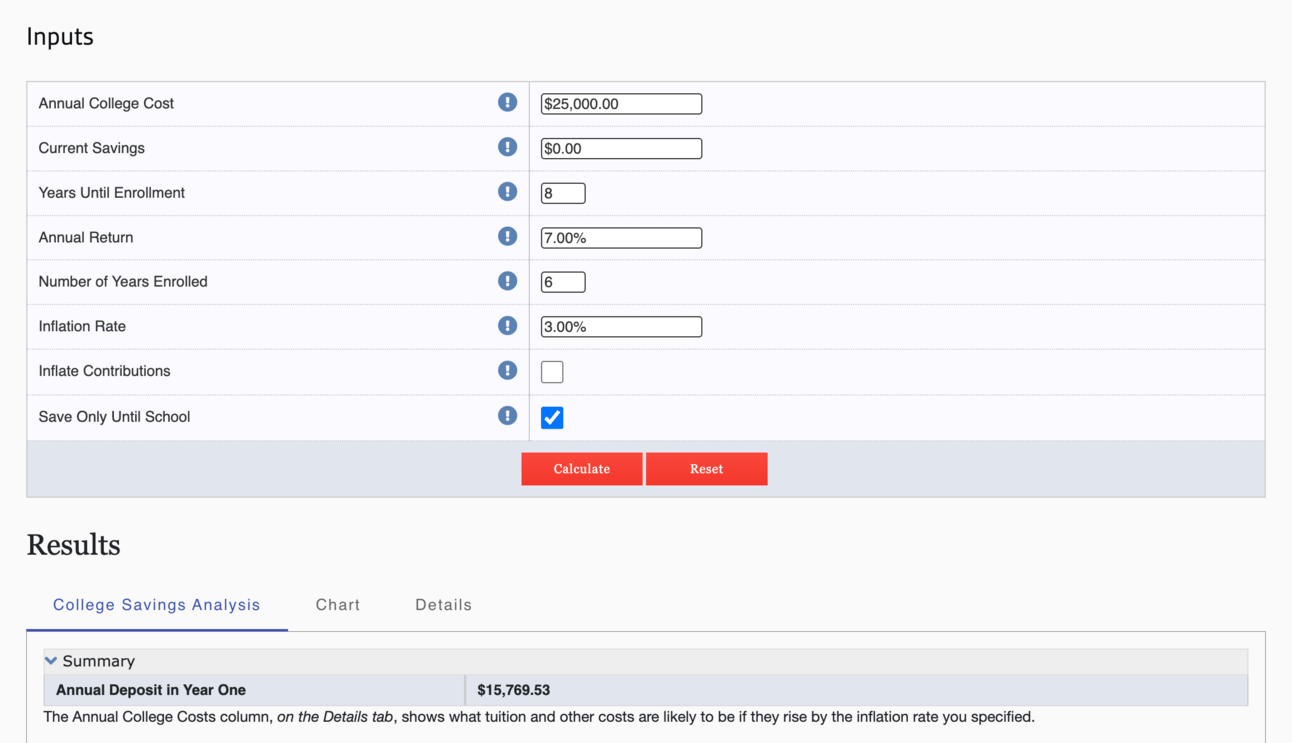Viewport: 1292px width, 743px height.
Task: Switch to the College Savings Analysis tab
Action: pyautogui.click(x=157, y=605)
